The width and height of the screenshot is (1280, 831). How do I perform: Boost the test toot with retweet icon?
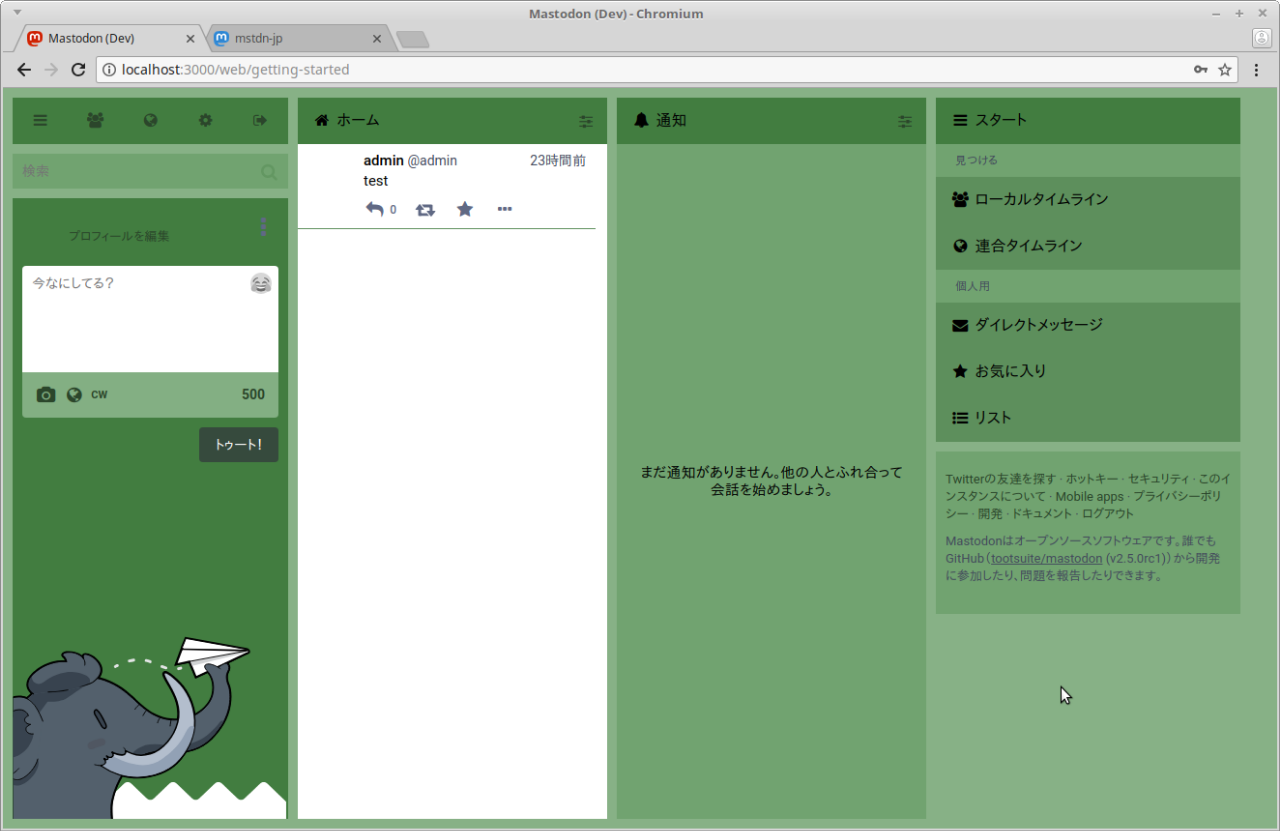[425, 209]
